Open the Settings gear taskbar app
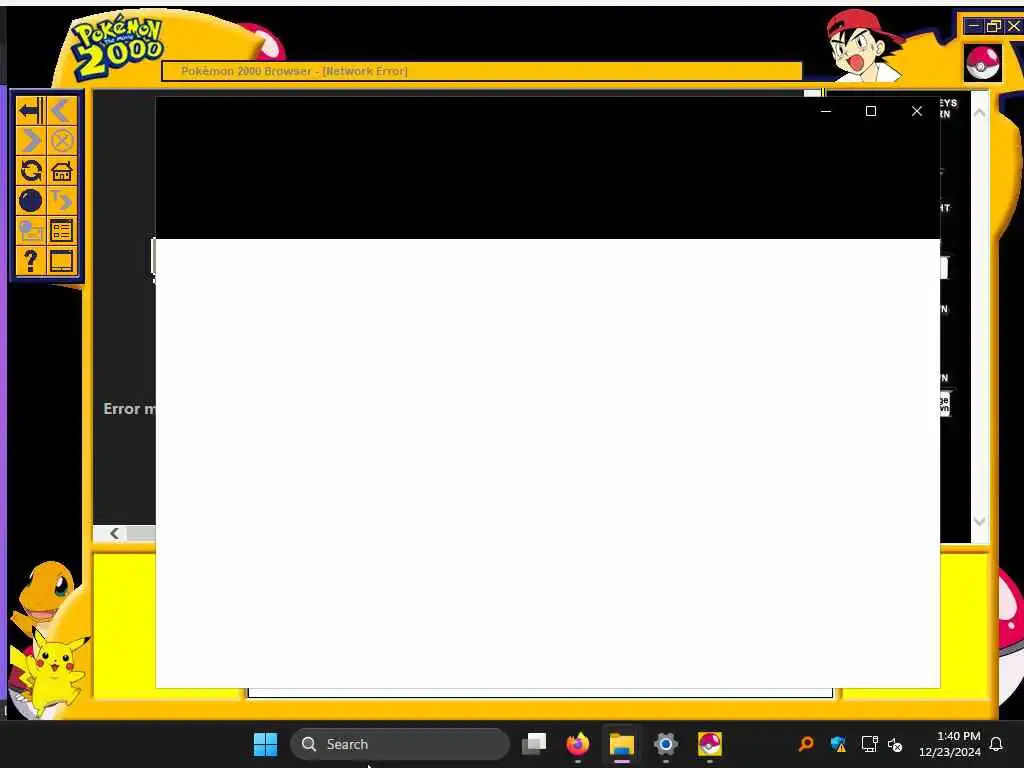 point(665,744)
